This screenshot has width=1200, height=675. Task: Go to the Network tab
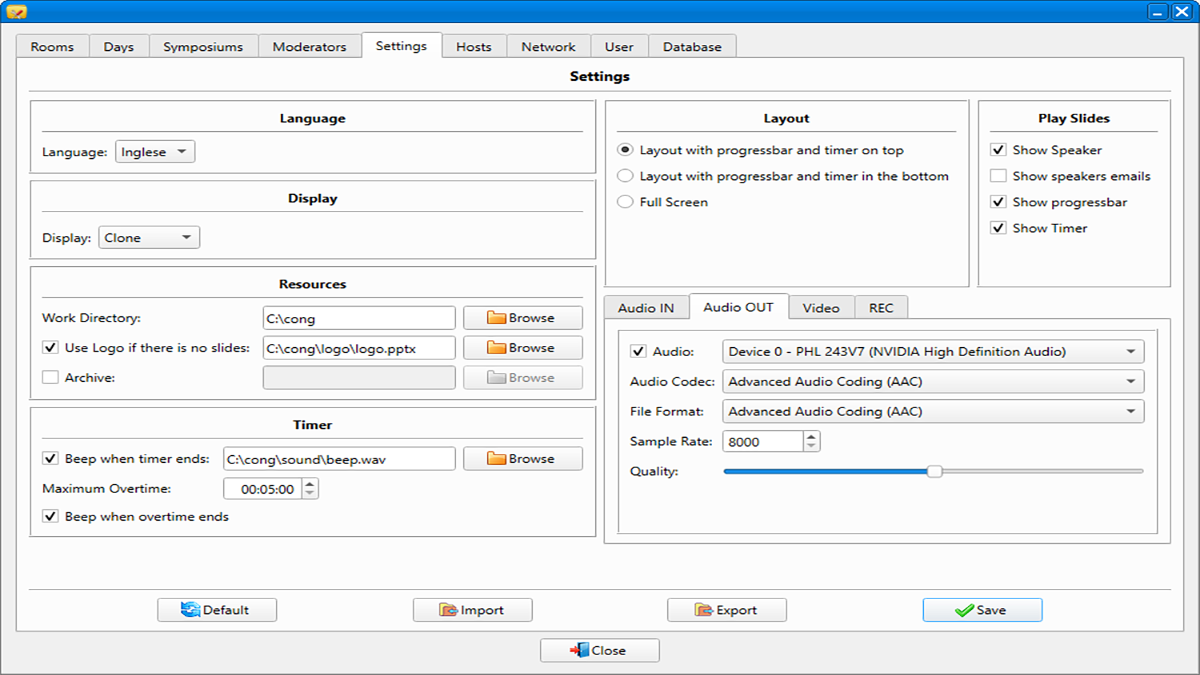(548, 47)
